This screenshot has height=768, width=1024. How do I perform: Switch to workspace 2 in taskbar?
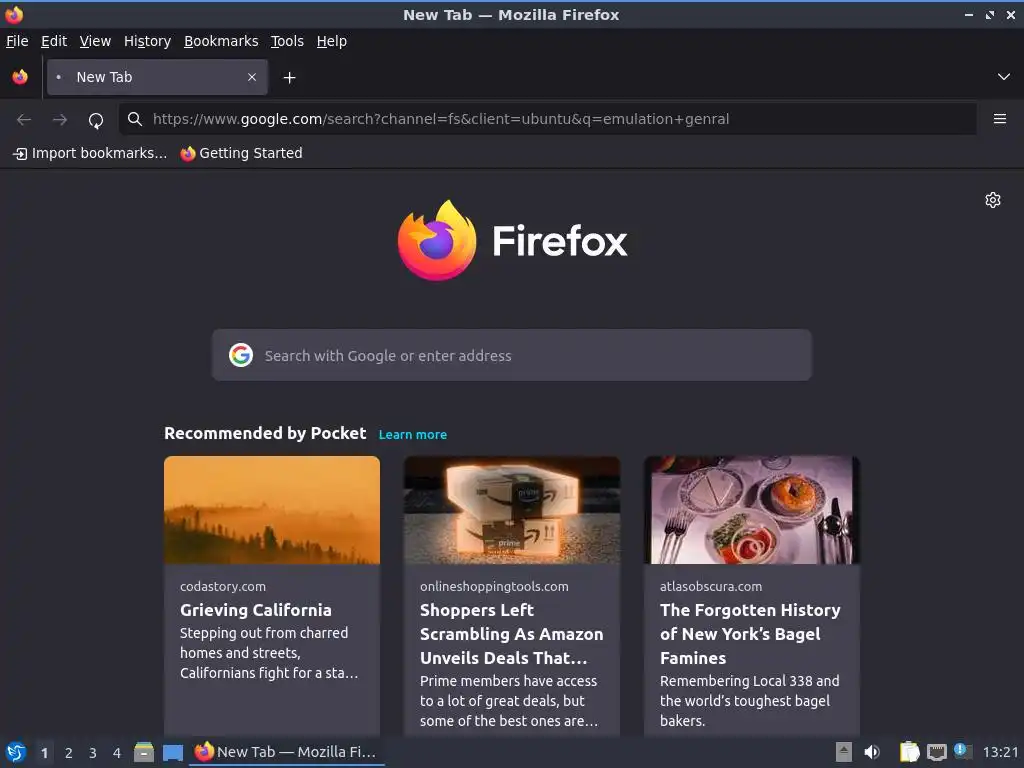point(69,753)
